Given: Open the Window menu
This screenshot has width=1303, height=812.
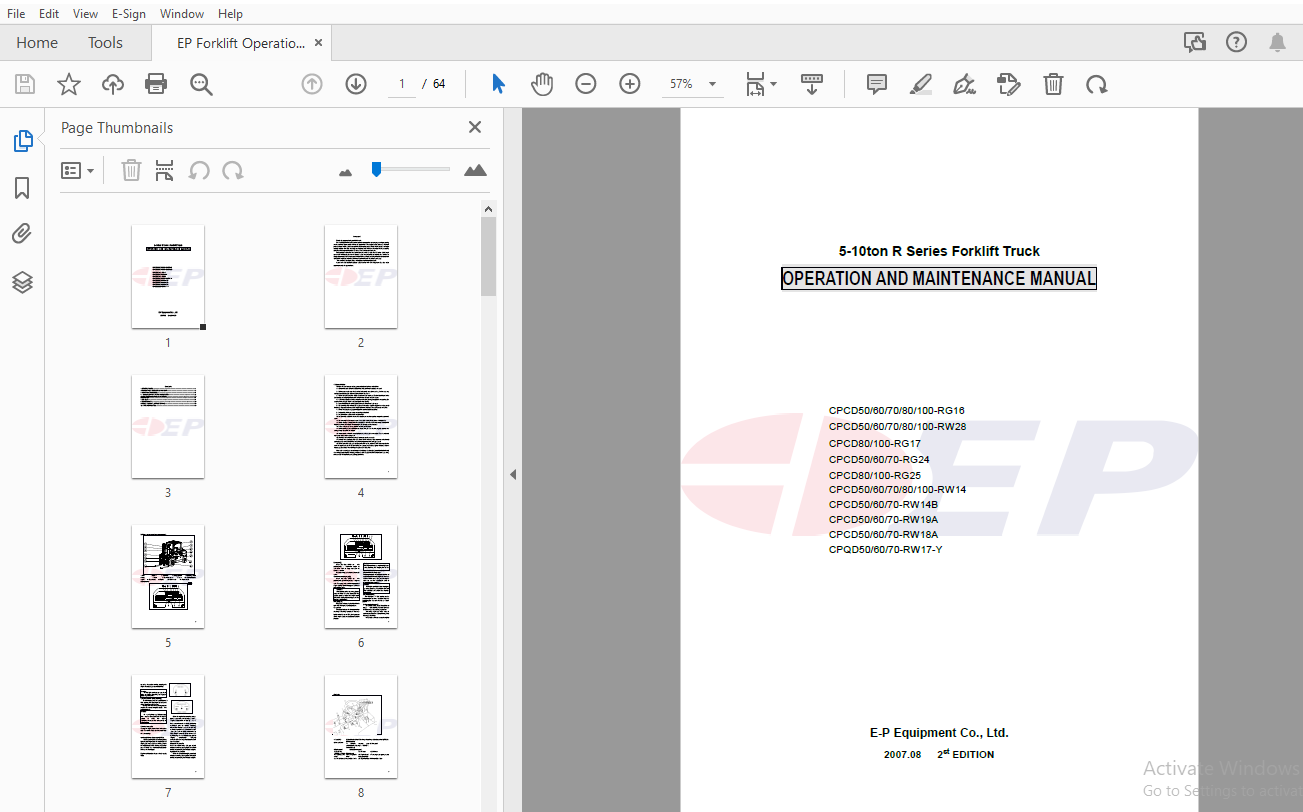Looking at the screenshot, I should 182,13.
